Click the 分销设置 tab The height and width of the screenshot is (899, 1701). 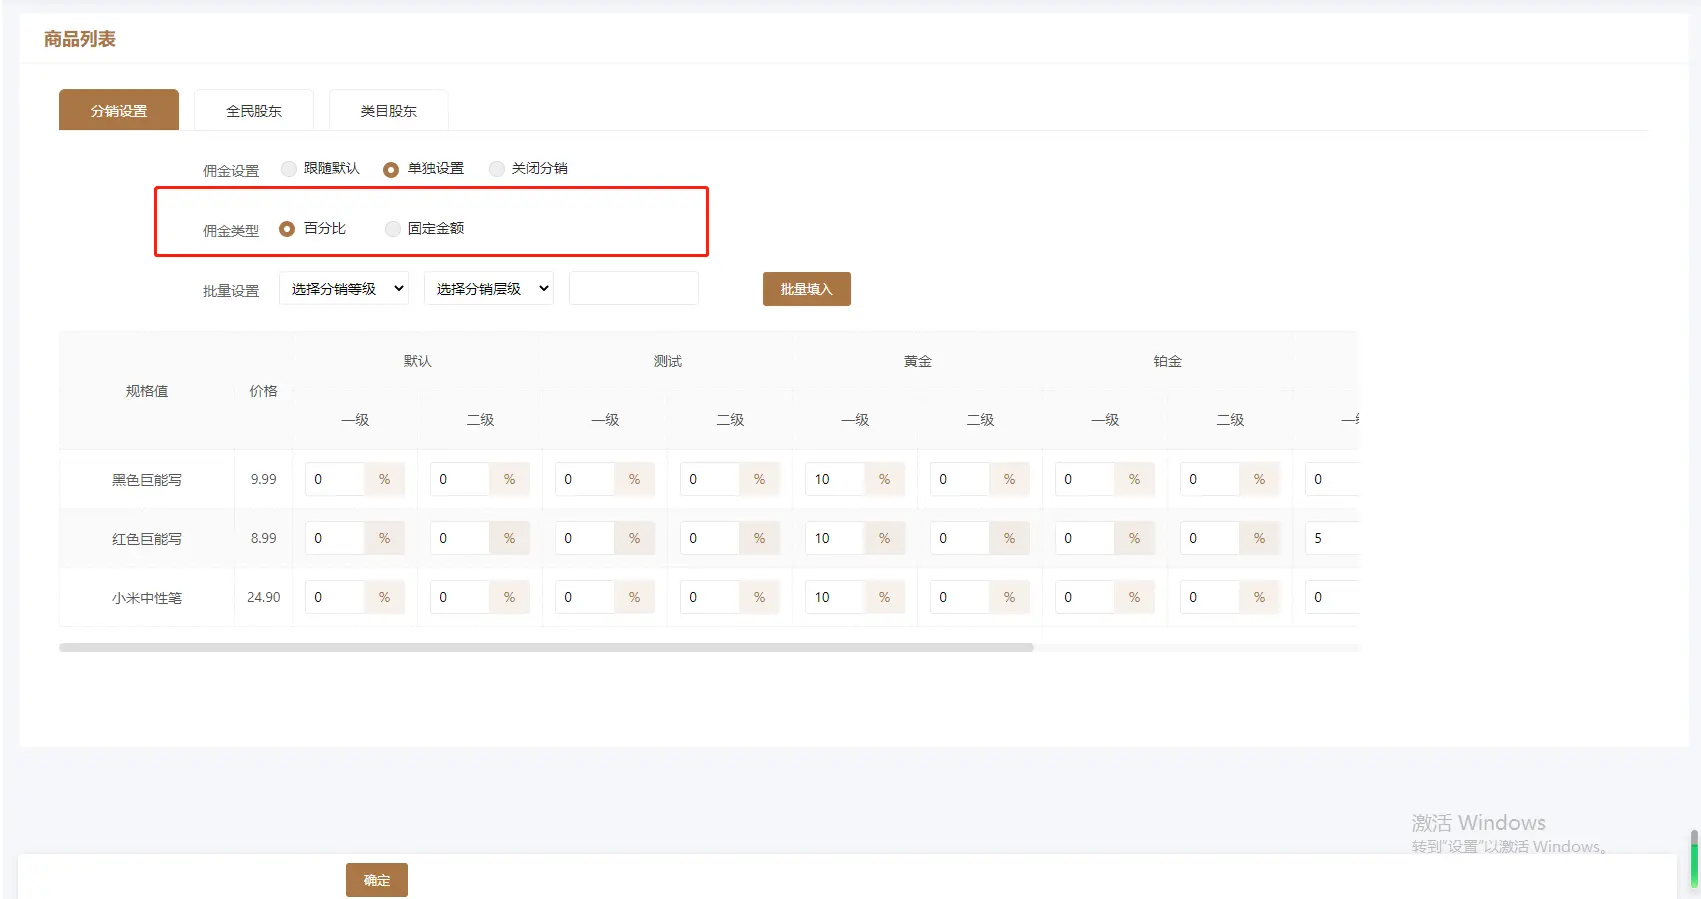coord(119,111)
